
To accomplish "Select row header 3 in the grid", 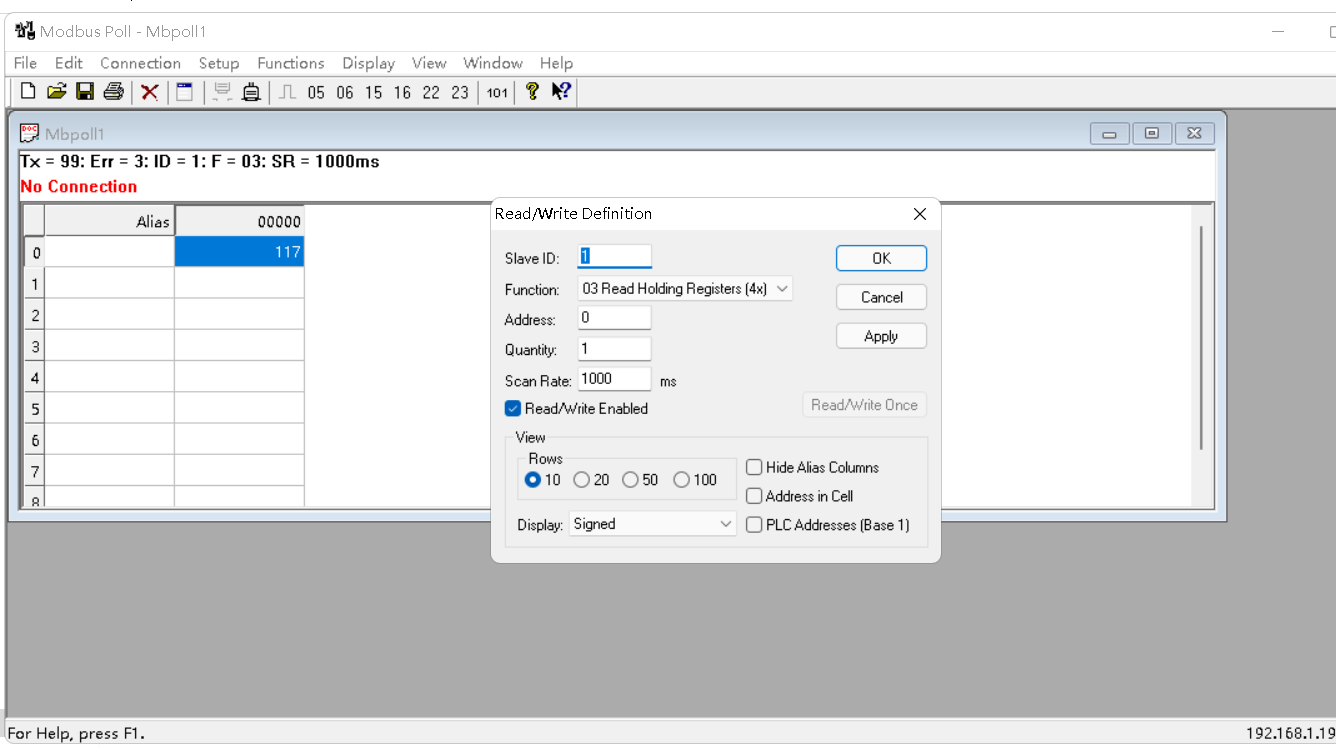I will (x=34, y=346).
